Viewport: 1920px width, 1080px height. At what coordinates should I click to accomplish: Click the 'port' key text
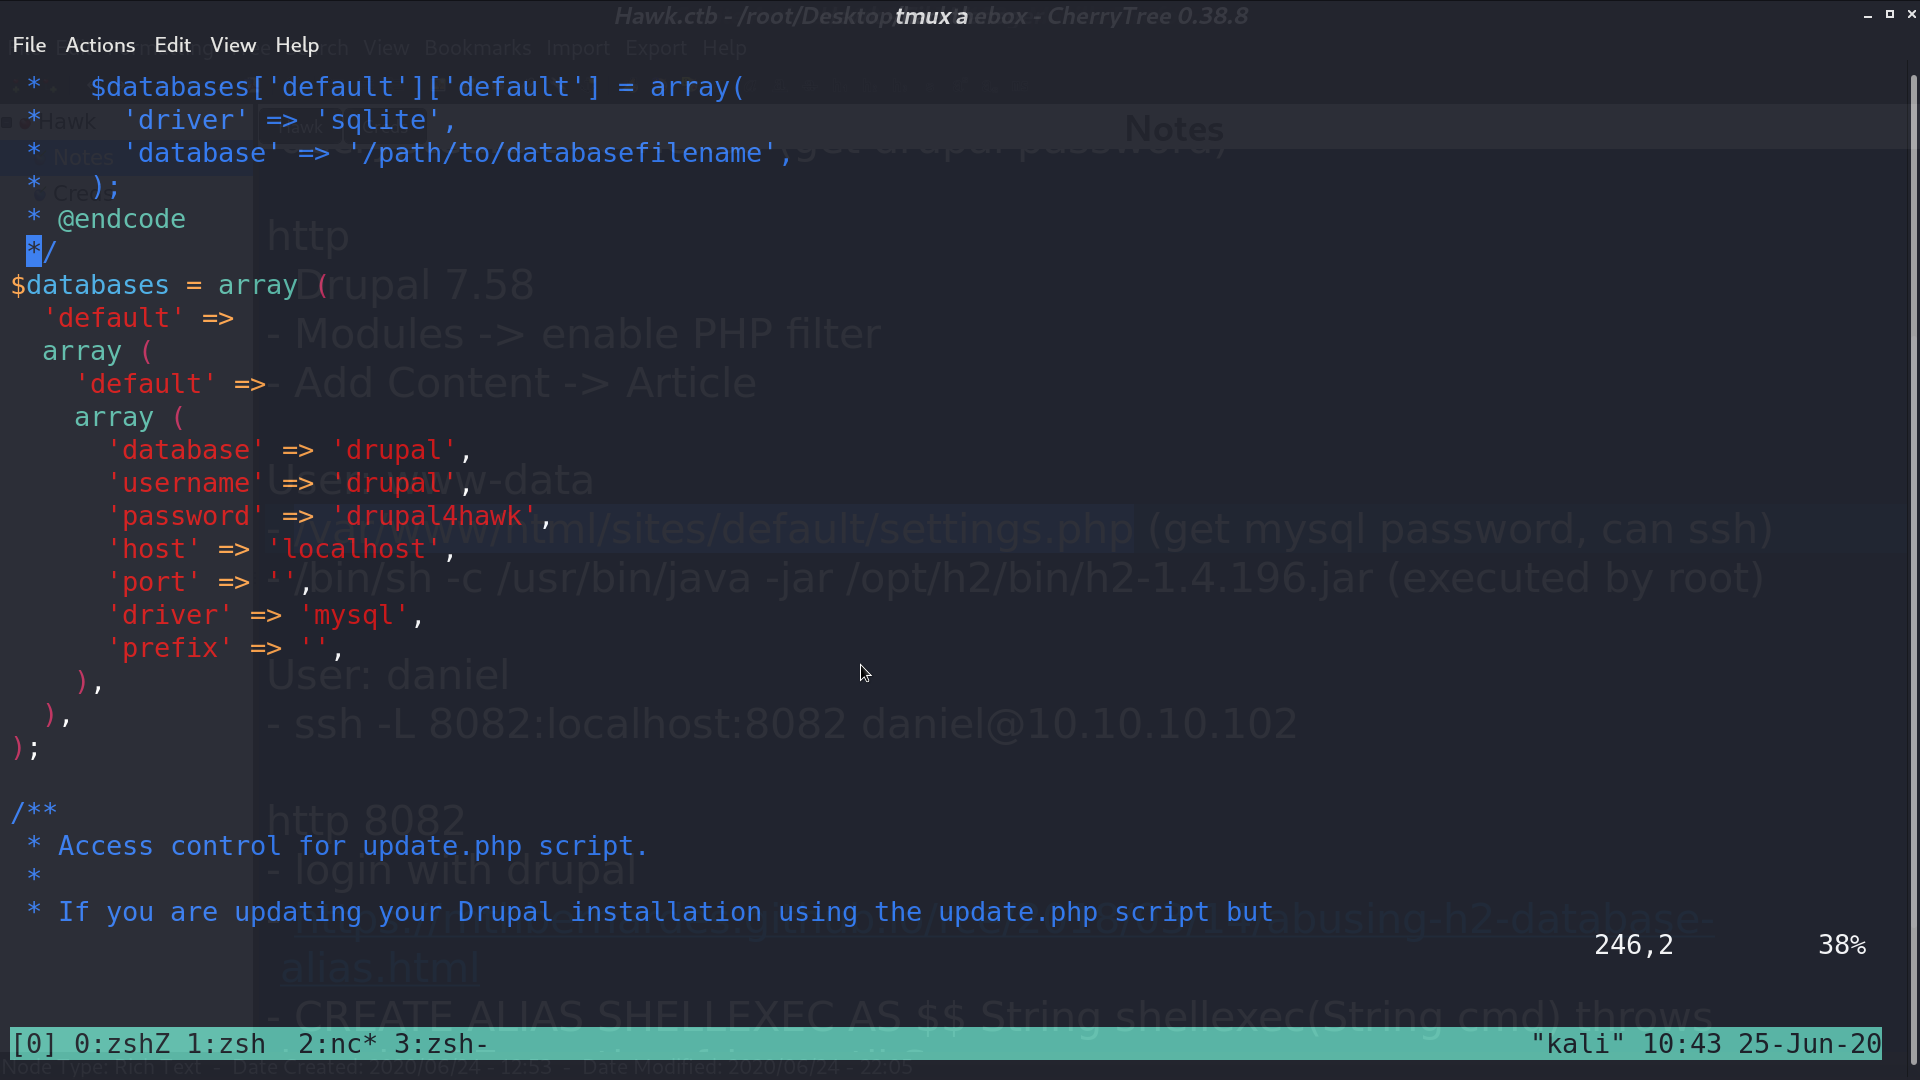154,582
